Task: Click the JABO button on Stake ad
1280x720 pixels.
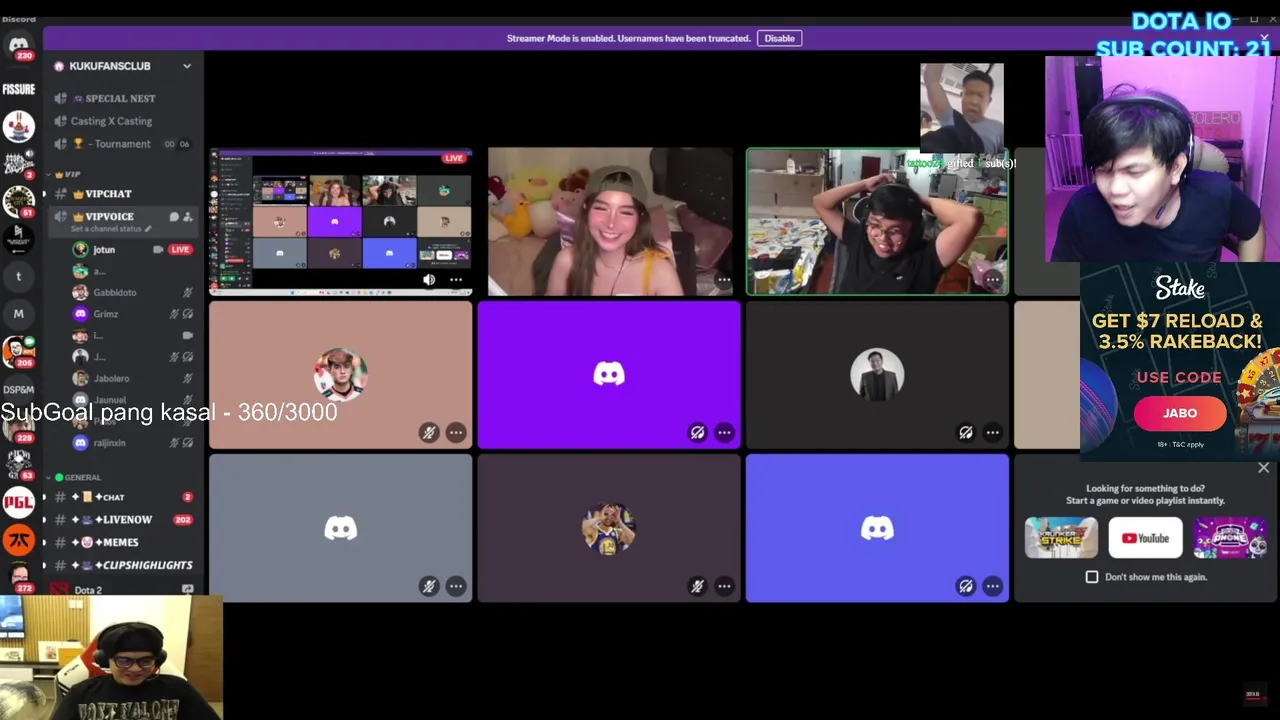Action: point(1180,413)
